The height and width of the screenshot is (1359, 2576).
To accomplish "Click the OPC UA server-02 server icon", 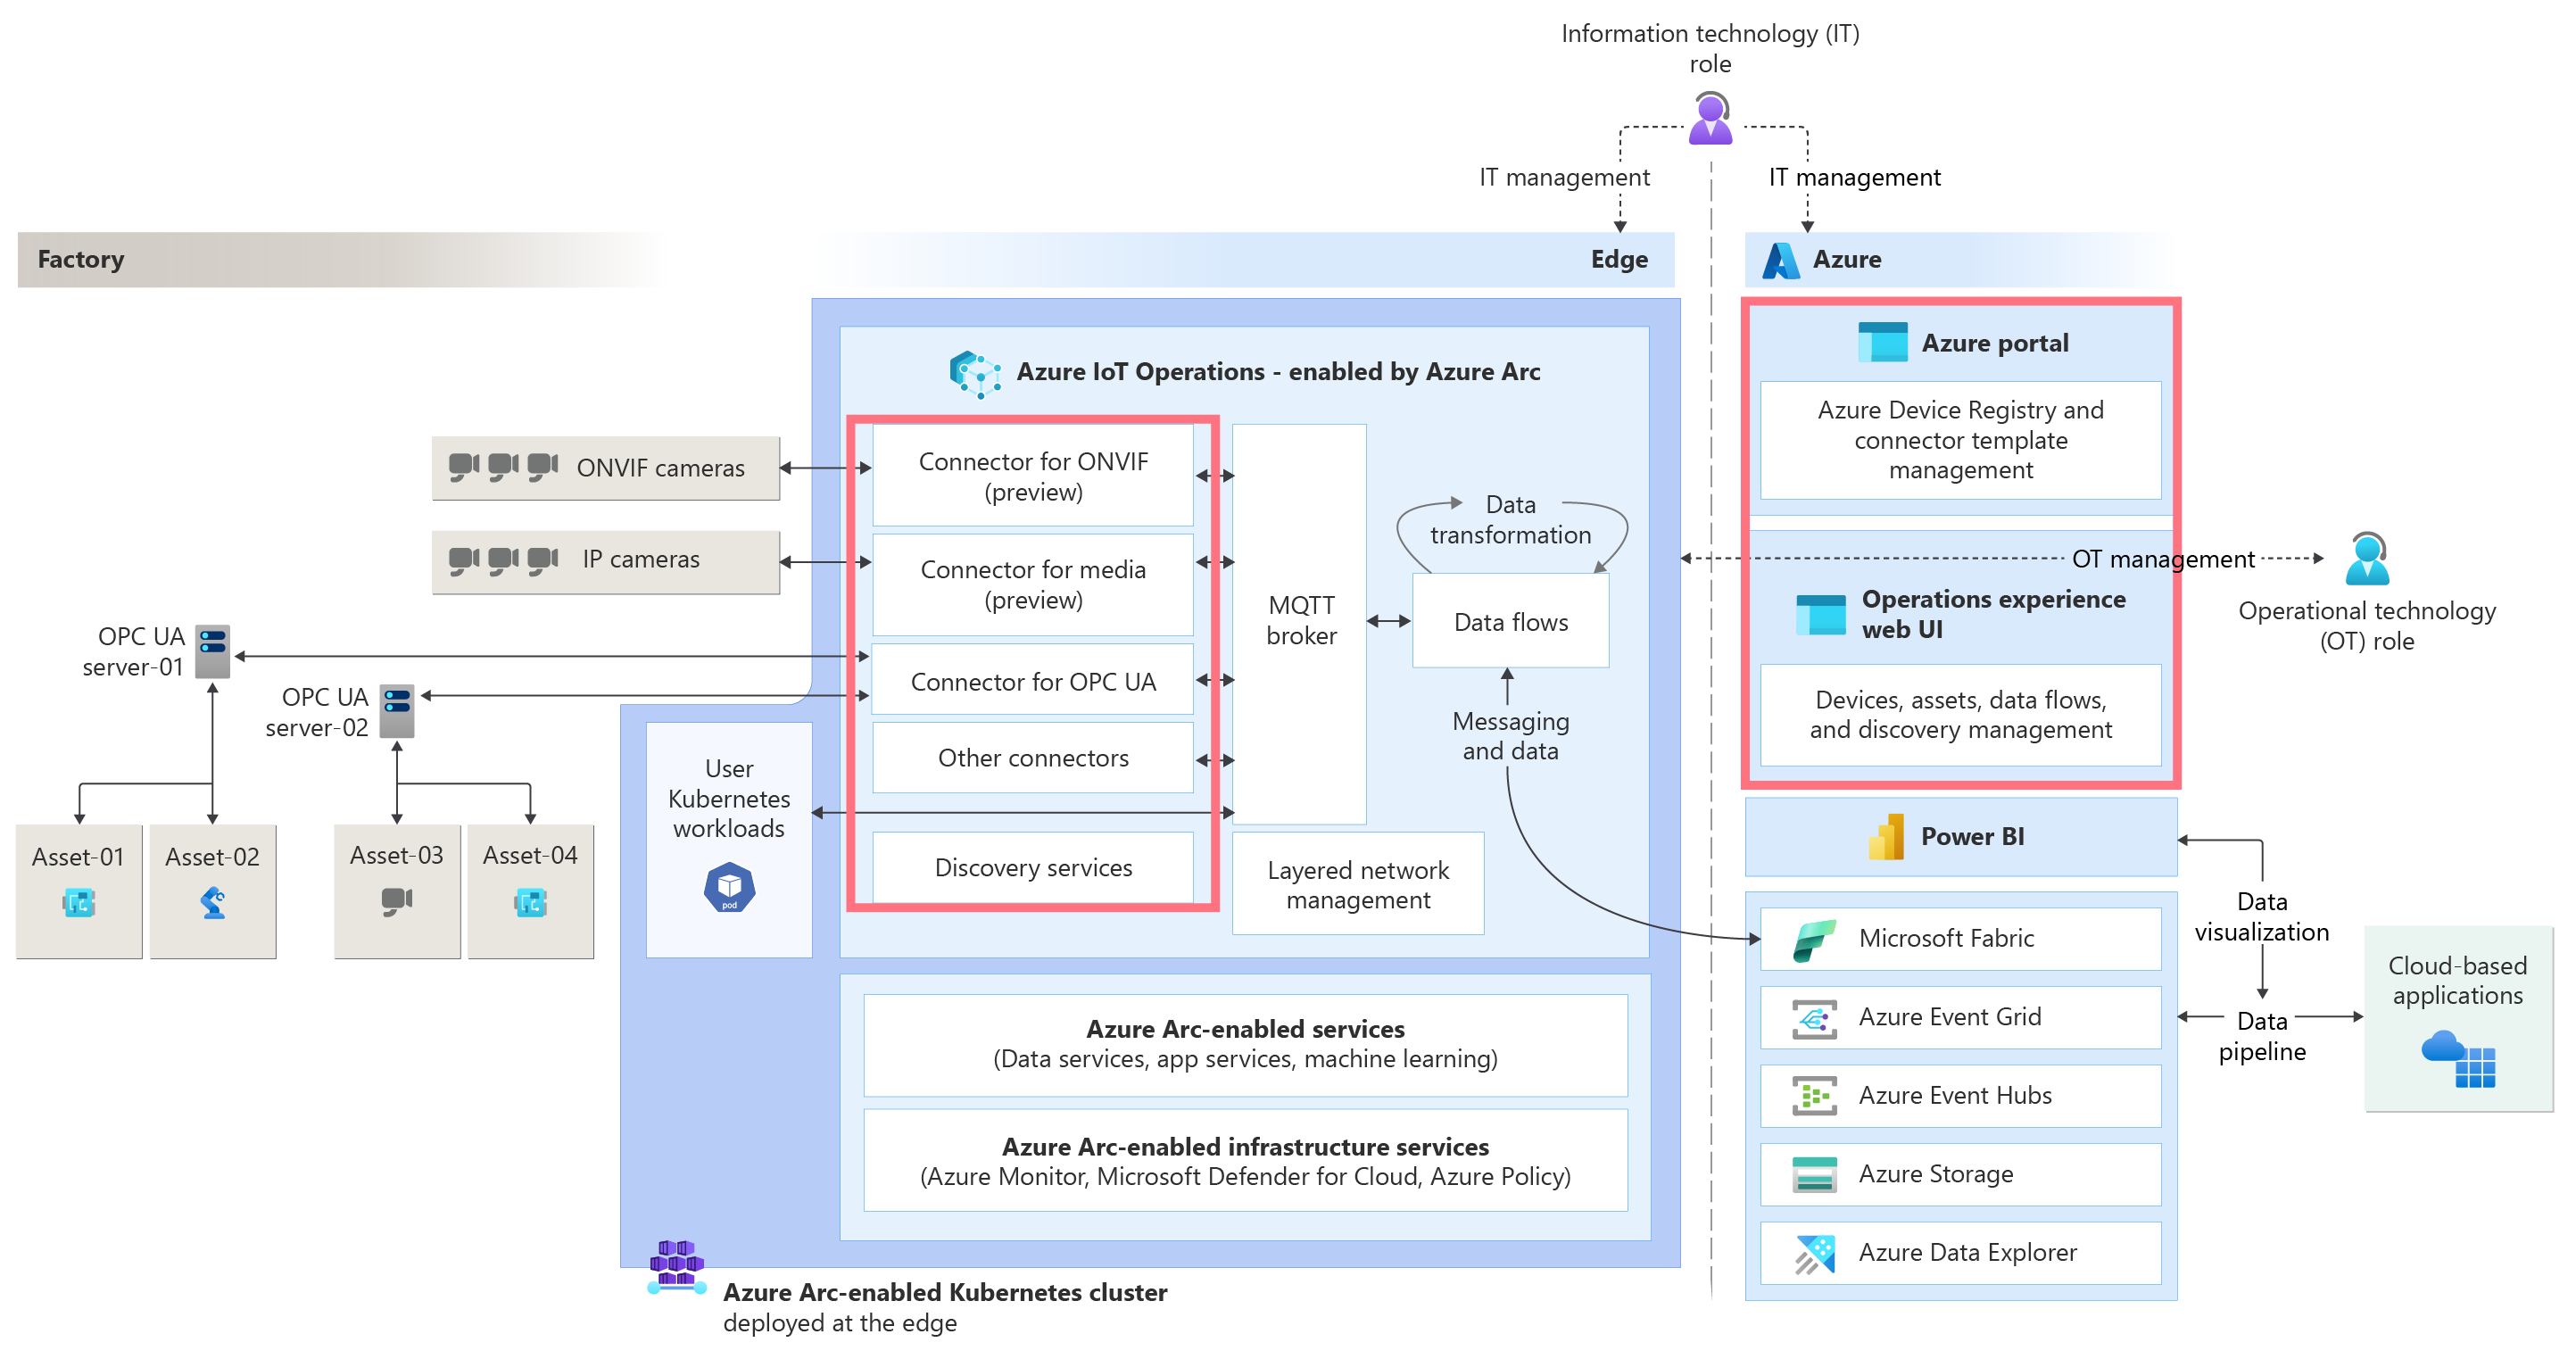I will tap(397, 712).
